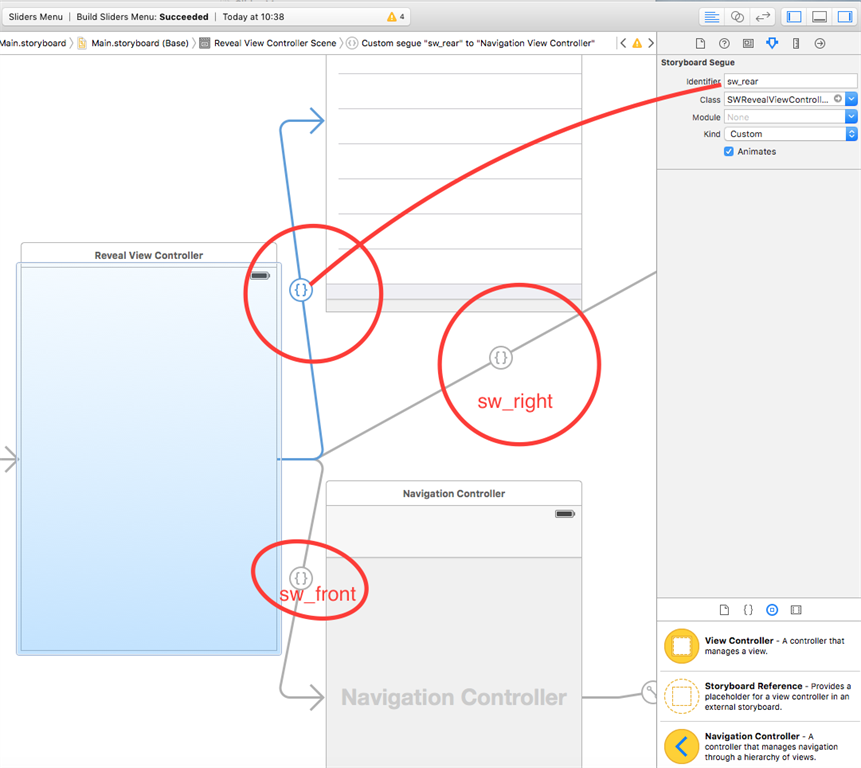This screenshot has width=861, height=768.
Task: Select Storyboard Reference library object
Action: [759, 696]
